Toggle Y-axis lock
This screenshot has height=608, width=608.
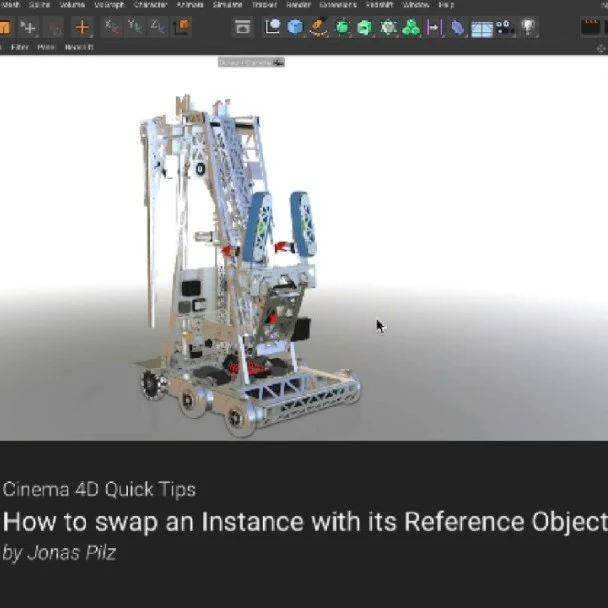[x=136, y=27]
